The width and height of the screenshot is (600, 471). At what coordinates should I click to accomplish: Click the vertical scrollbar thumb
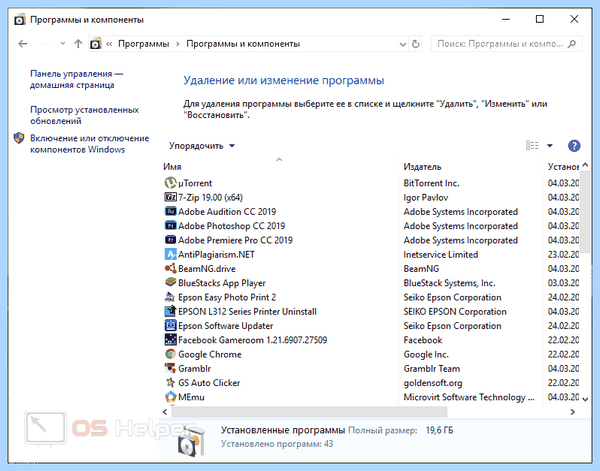(x=585, y=212)
